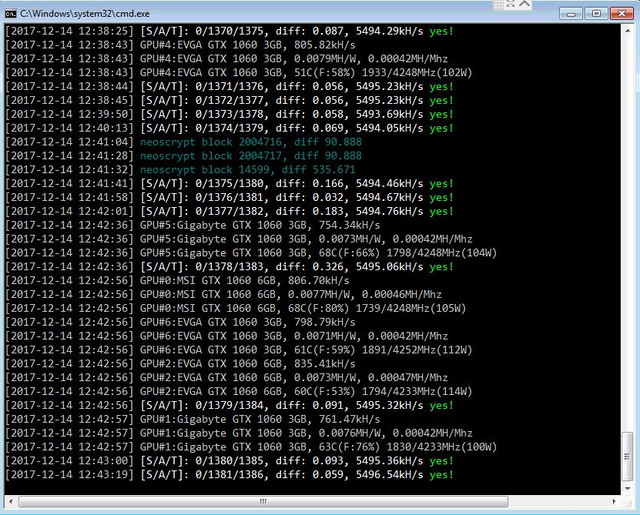Screen dimensions: 640x515
Task: Open the cmd.exe system menu icon
Action: (x=10, y=14)
